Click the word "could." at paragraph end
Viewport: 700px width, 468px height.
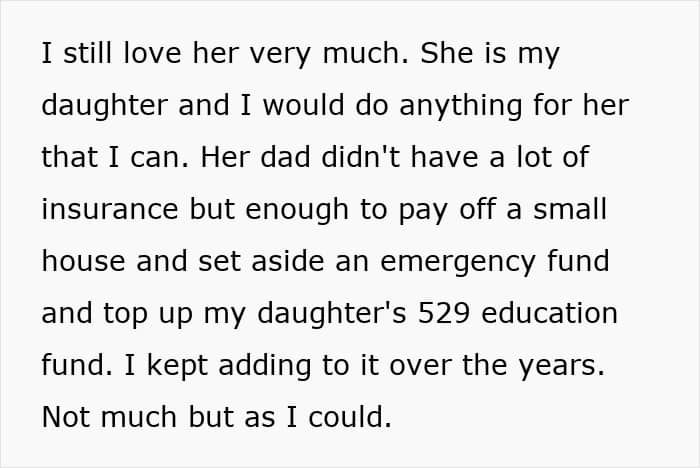[x=350, y=416]
